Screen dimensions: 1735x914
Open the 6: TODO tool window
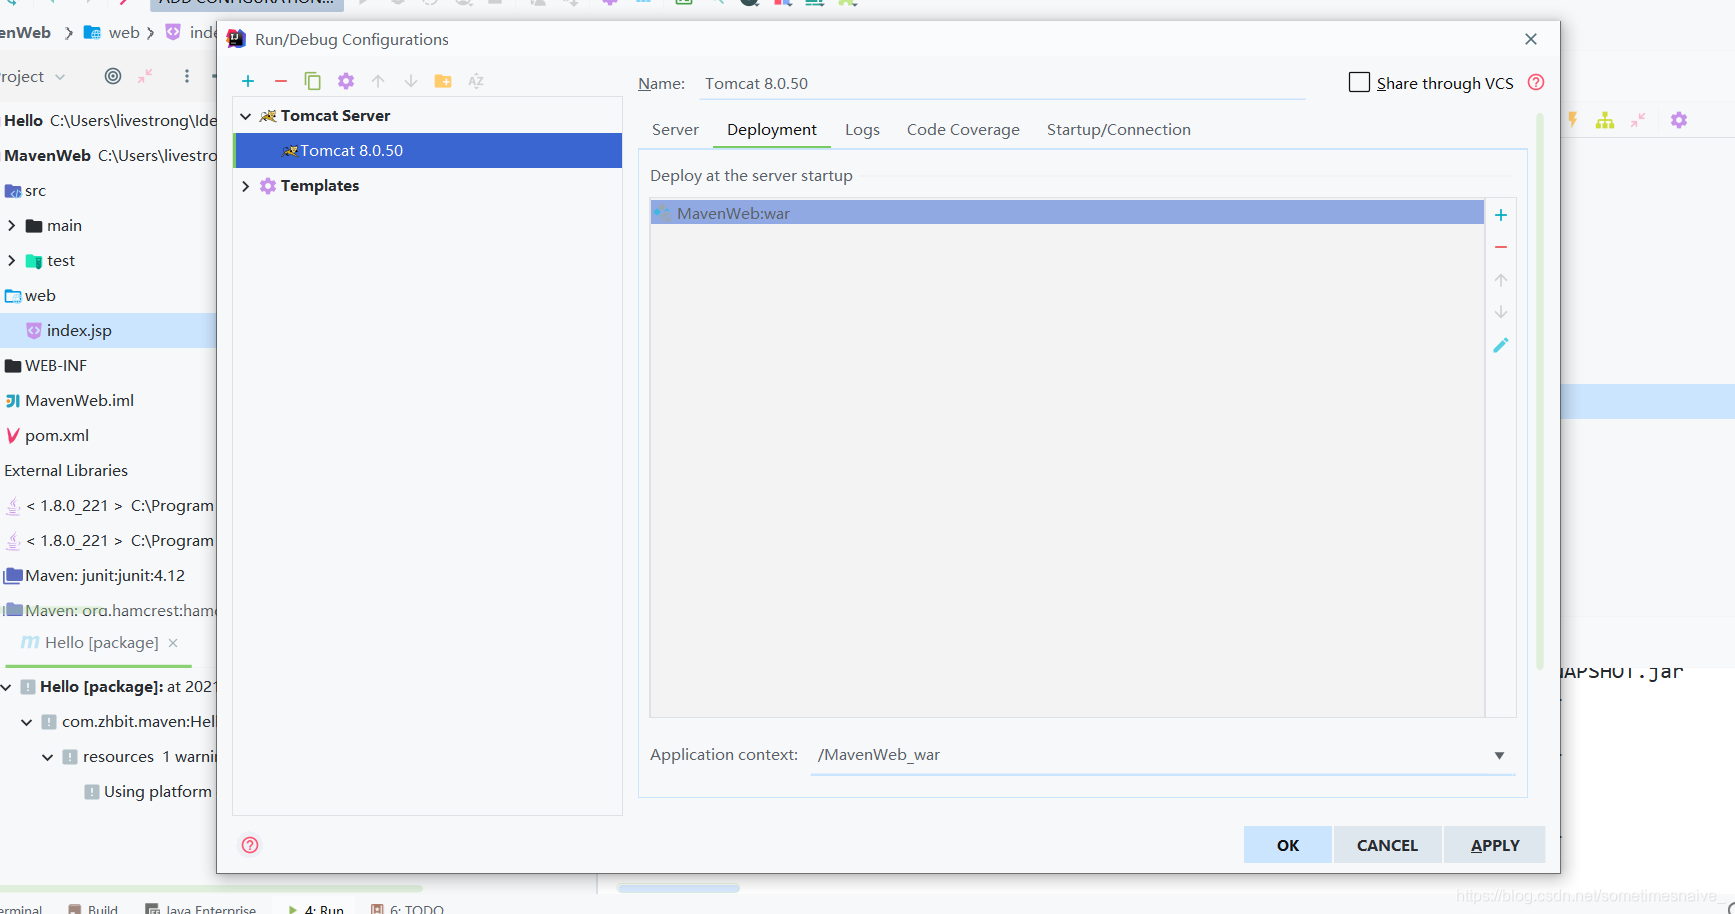tap(407, 909)
